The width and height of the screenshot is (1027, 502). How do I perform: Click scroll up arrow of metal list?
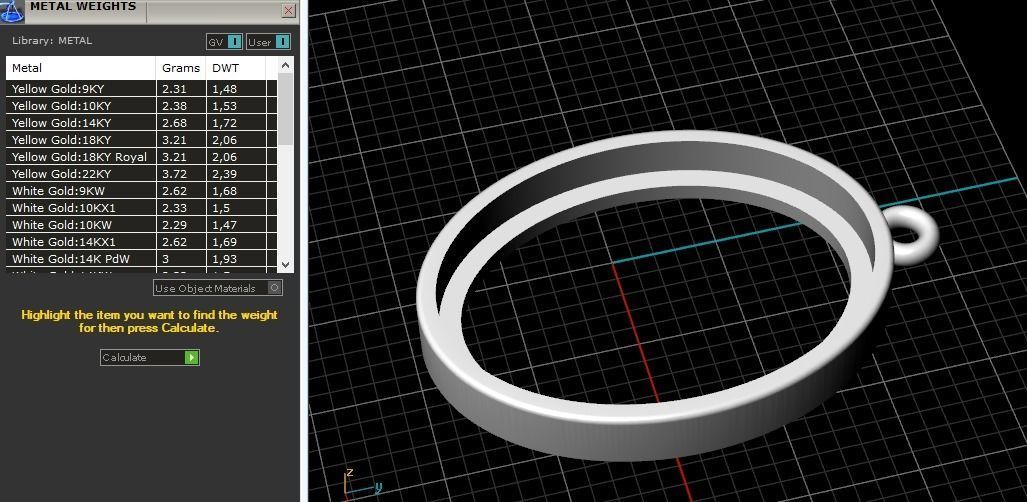(285, 65)
